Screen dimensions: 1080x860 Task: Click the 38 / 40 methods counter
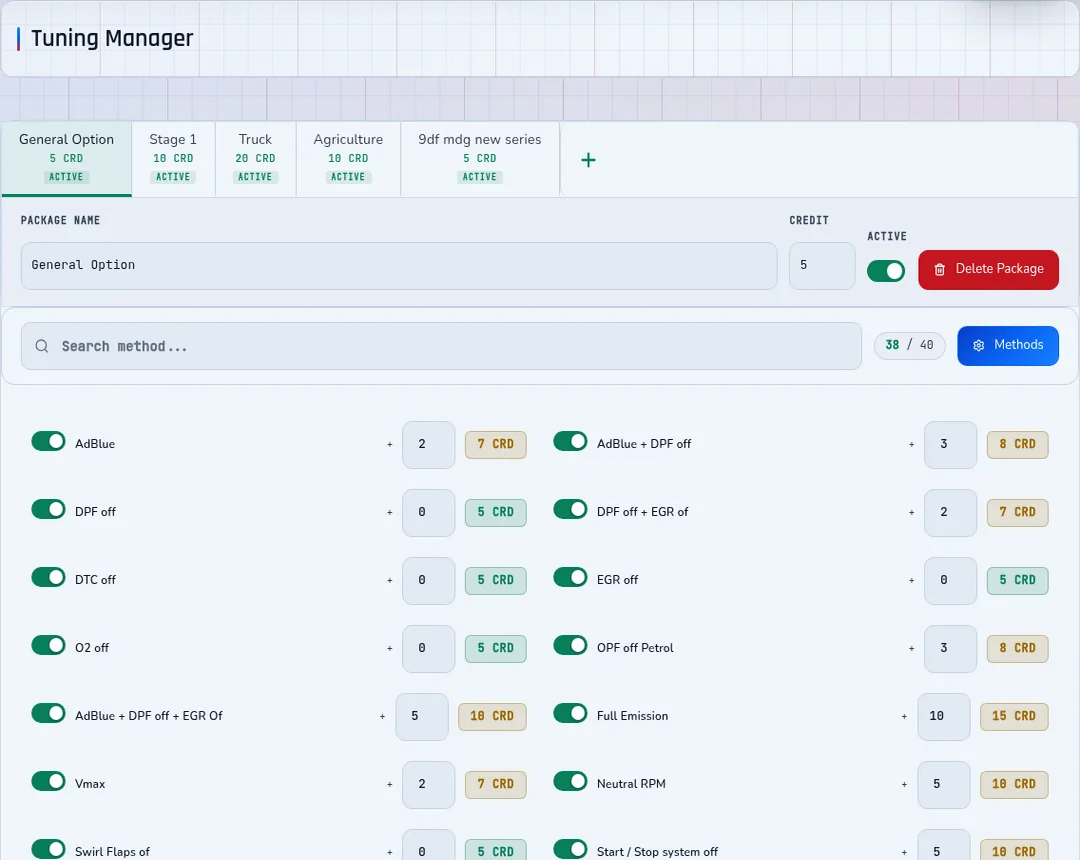click(x=909, y=345)
